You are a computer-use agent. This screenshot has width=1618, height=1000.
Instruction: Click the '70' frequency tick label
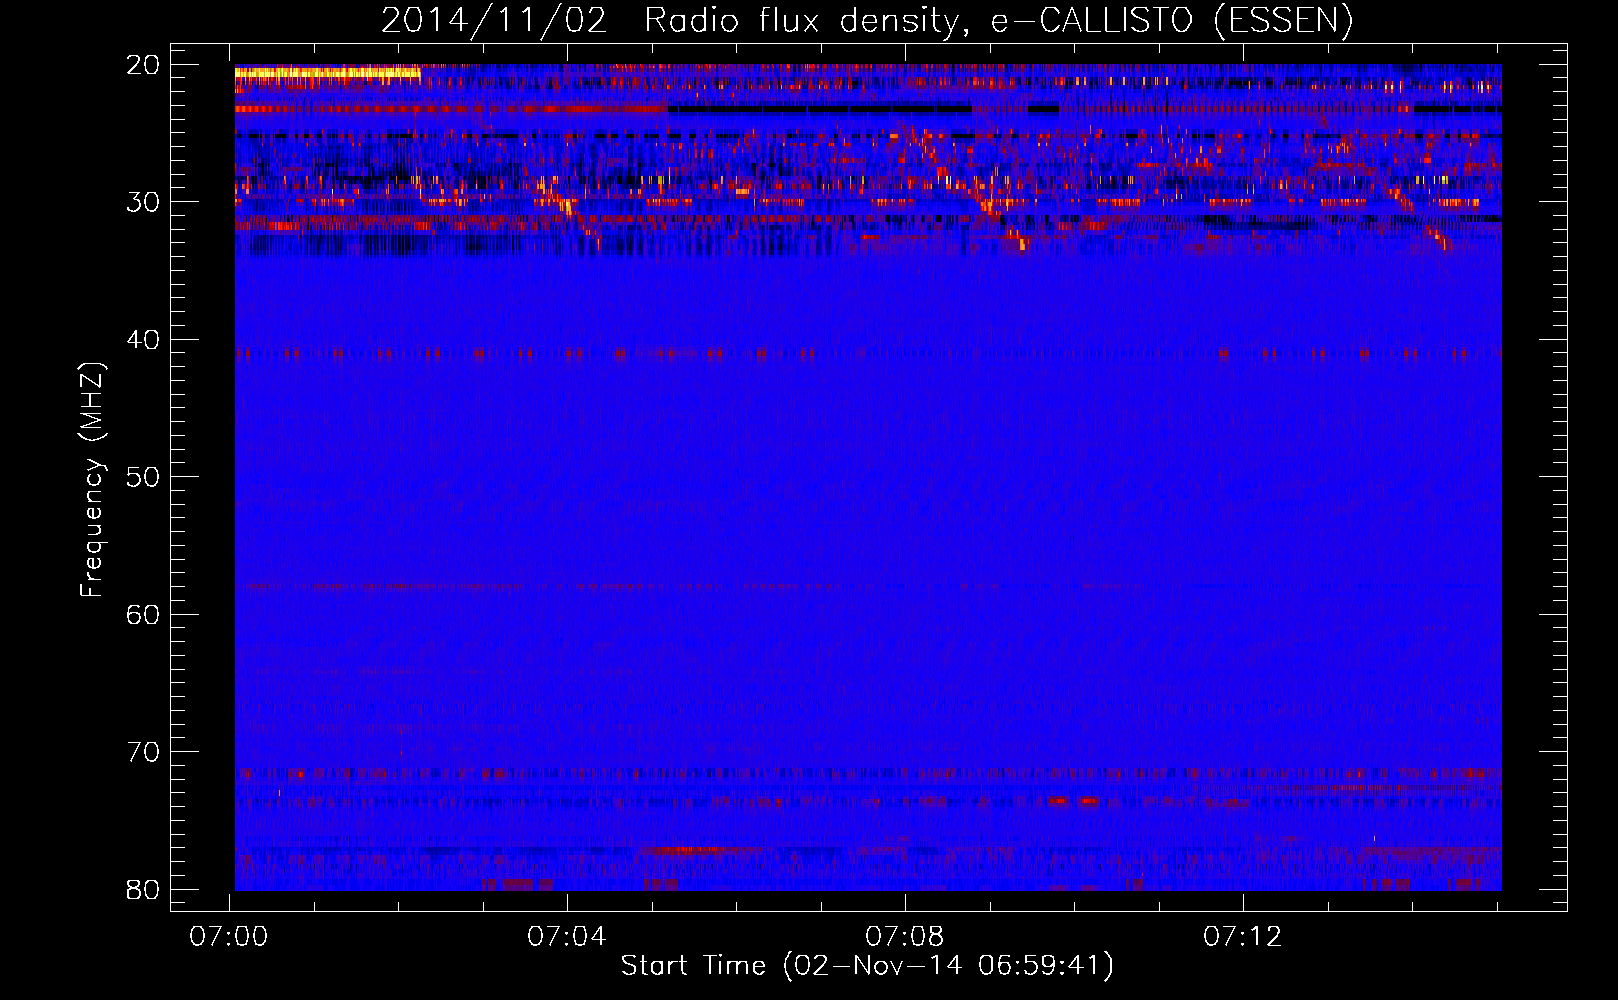(x=144, y=752)
